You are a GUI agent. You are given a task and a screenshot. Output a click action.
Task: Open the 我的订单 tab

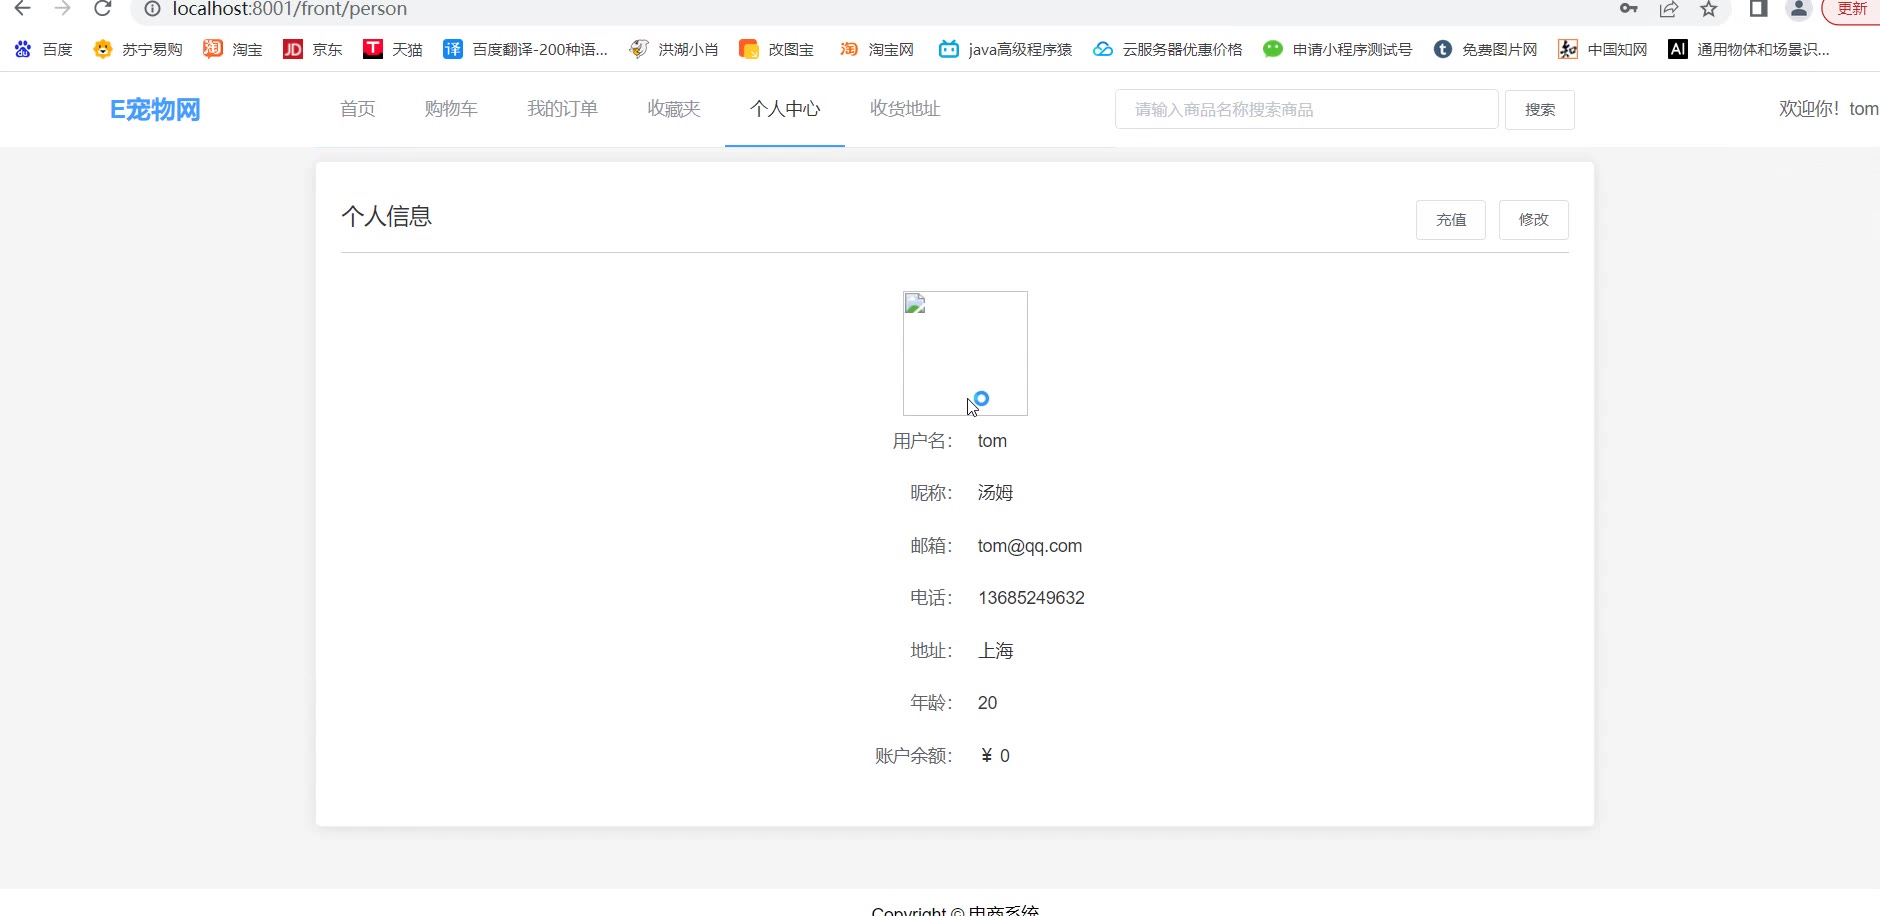coord(563,109)
